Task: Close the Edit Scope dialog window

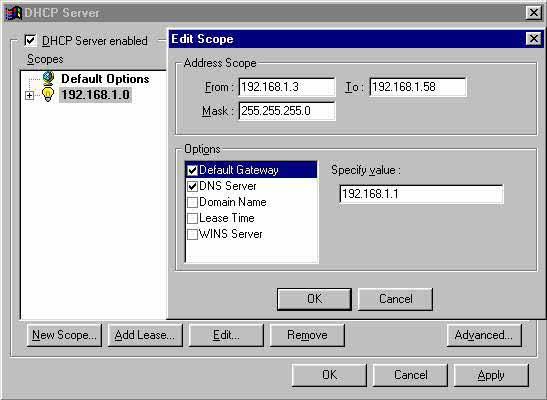Action: [533, 39]
